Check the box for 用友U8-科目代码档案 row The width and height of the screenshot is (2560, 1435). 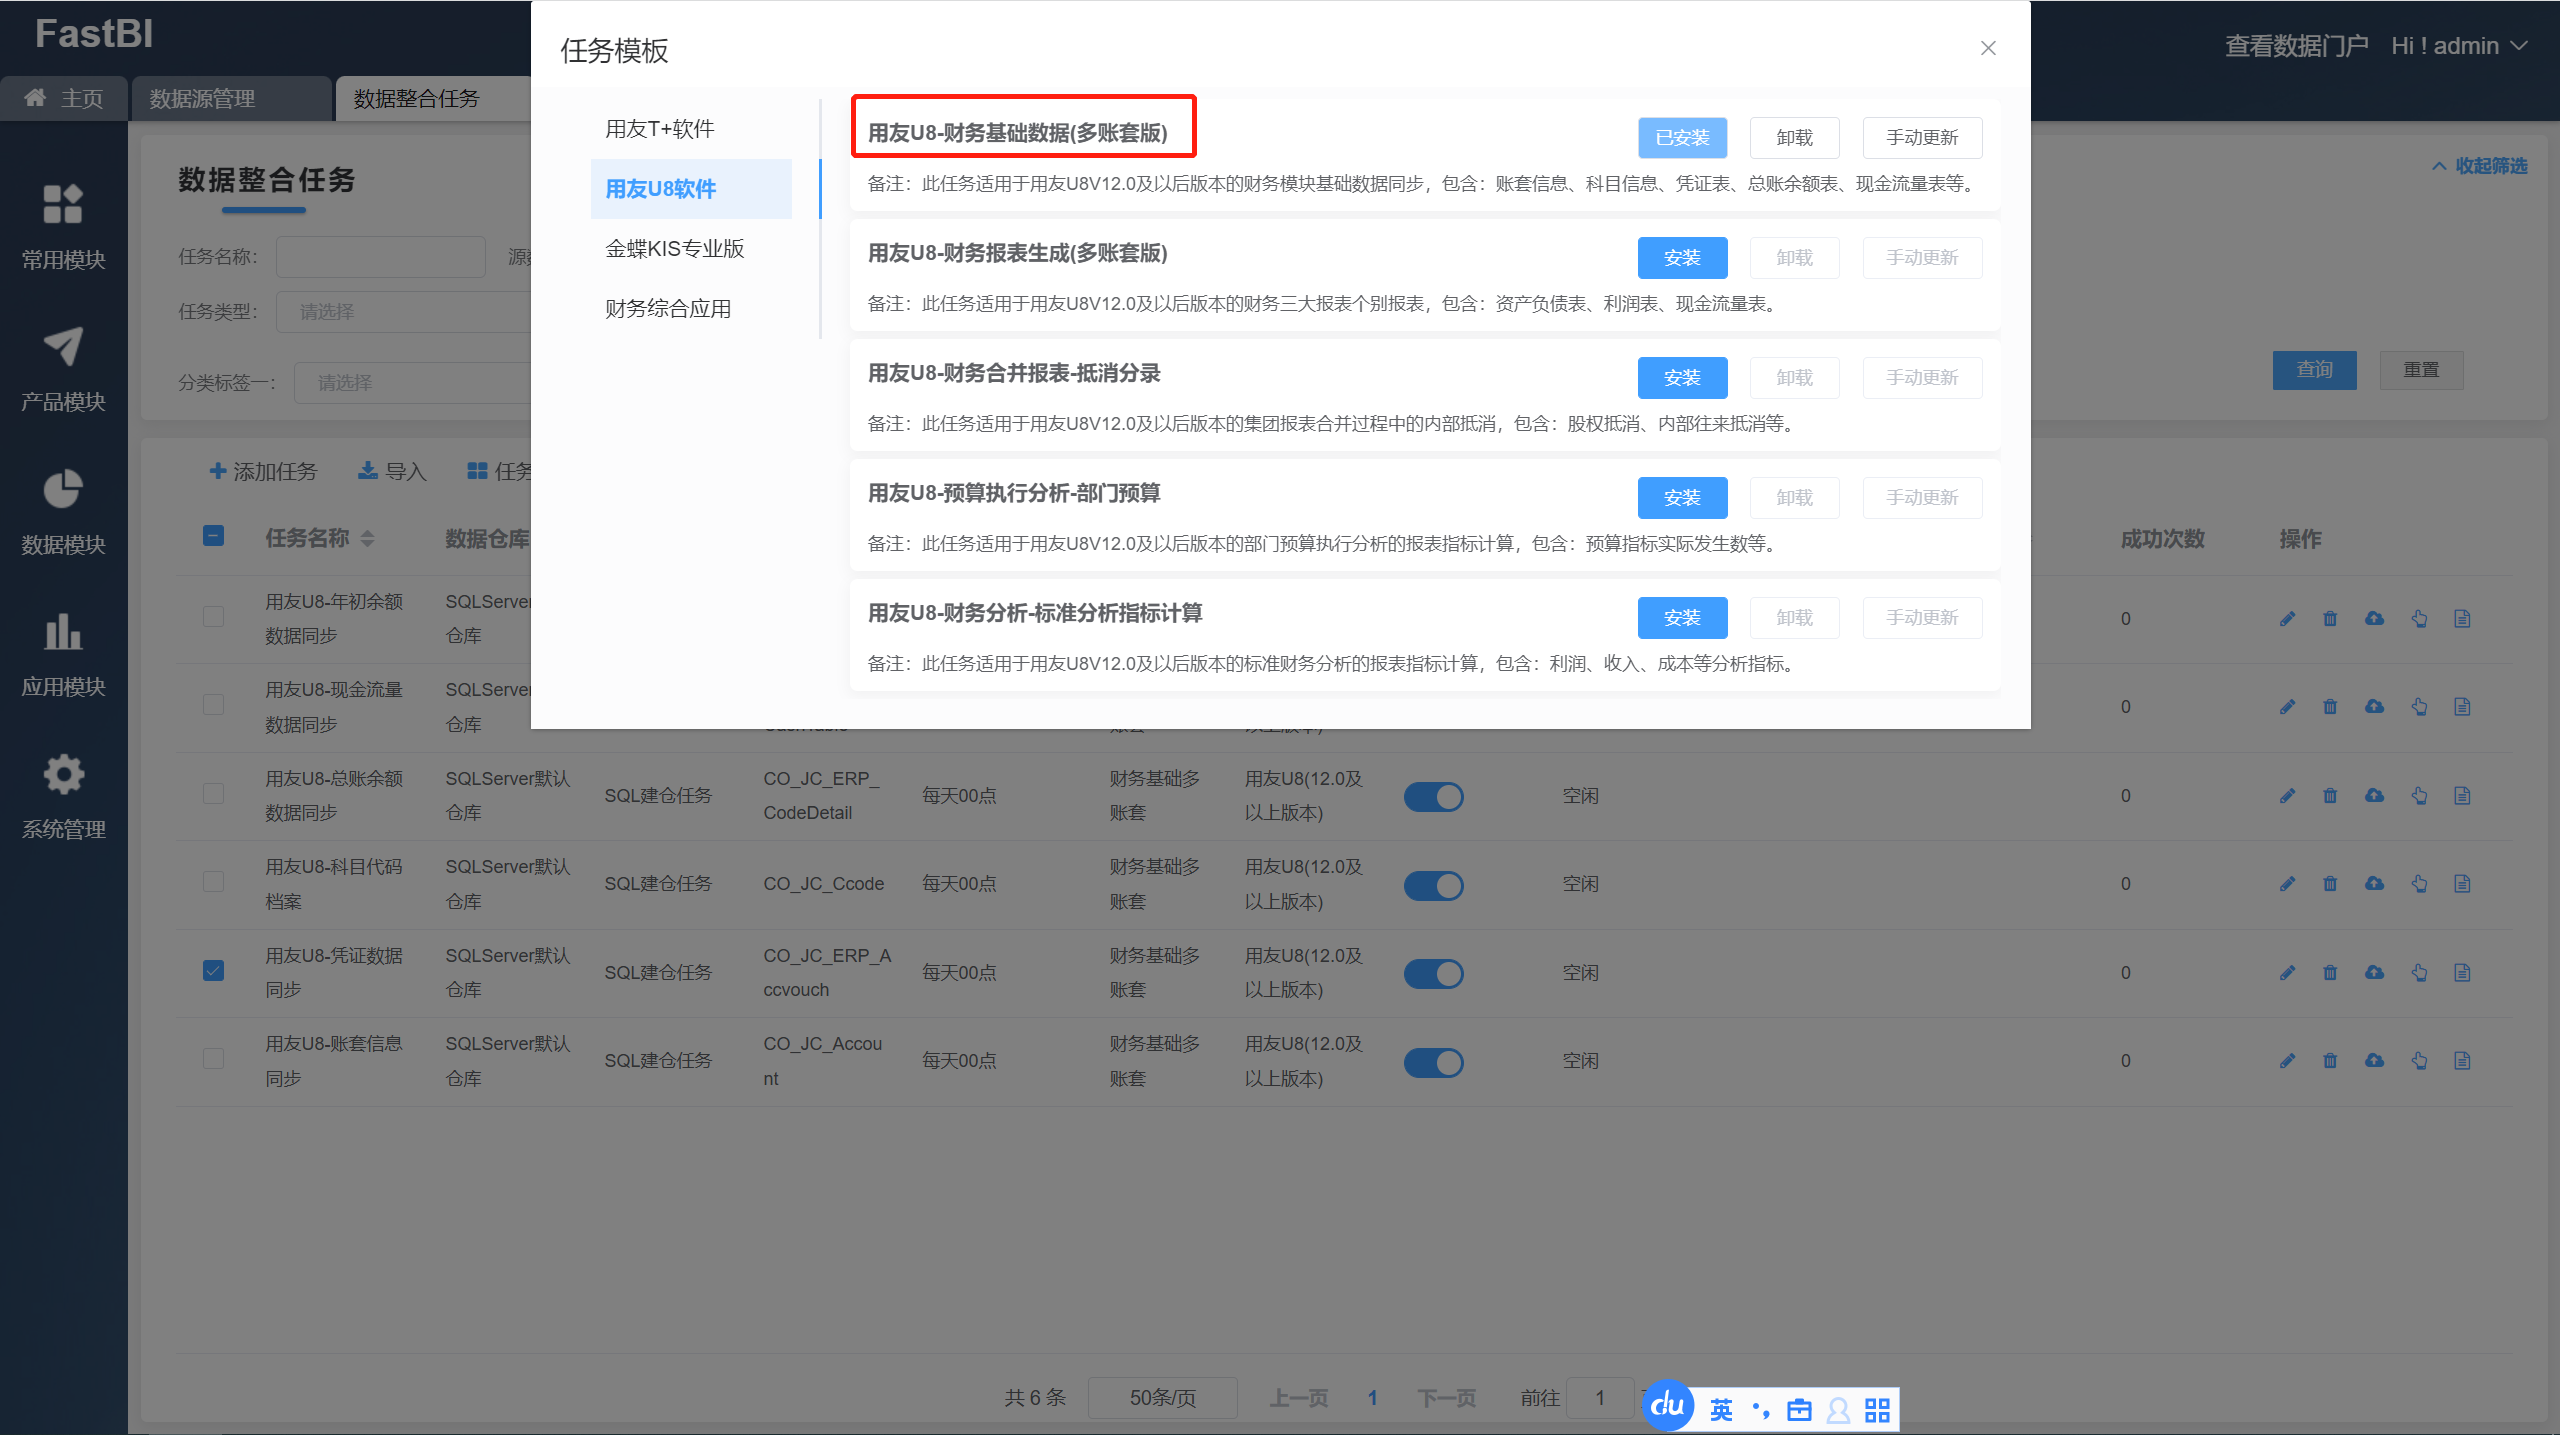tap(213, 882)
